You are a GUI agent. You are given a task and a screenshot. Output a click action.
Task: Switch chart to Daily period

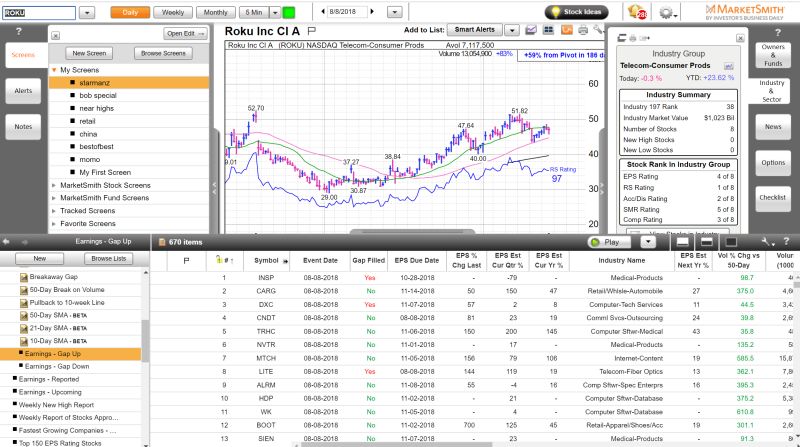click(130, 12)
